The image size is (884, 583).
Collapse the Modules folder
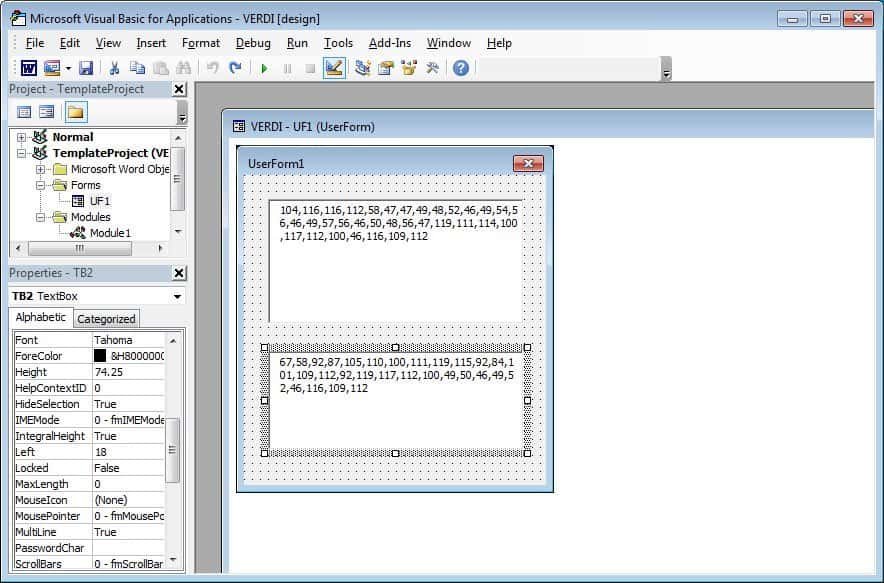pyautogui.click(x=40, y=217)
